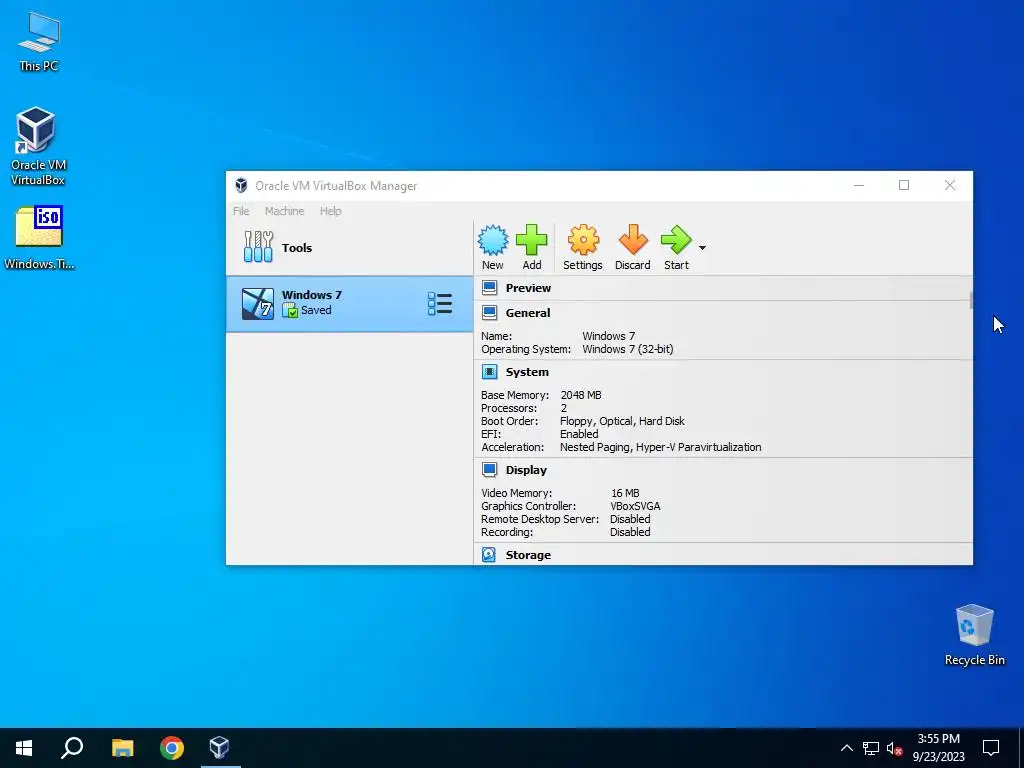The width and height of the screenshot is (1024, 768).
Task: Click the Recording "Disabled" value
Action: tap(630, 532)
